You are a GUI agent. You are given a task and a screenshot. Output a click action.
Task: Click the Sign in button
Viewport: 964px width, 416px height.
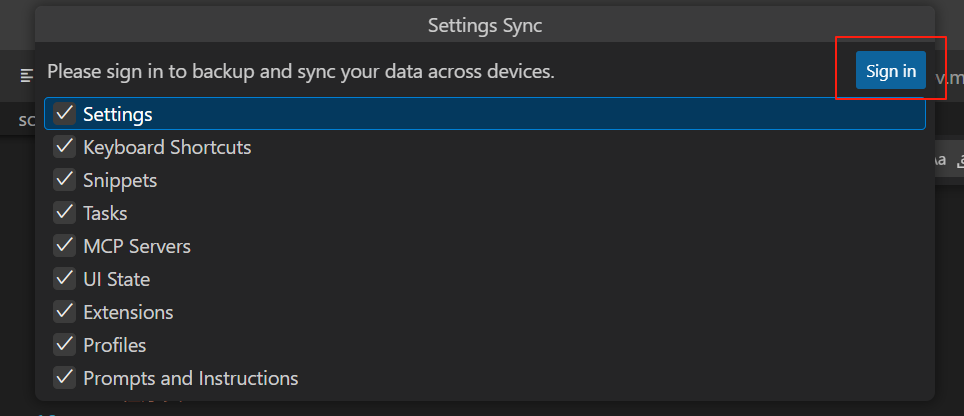click(890, 71)
